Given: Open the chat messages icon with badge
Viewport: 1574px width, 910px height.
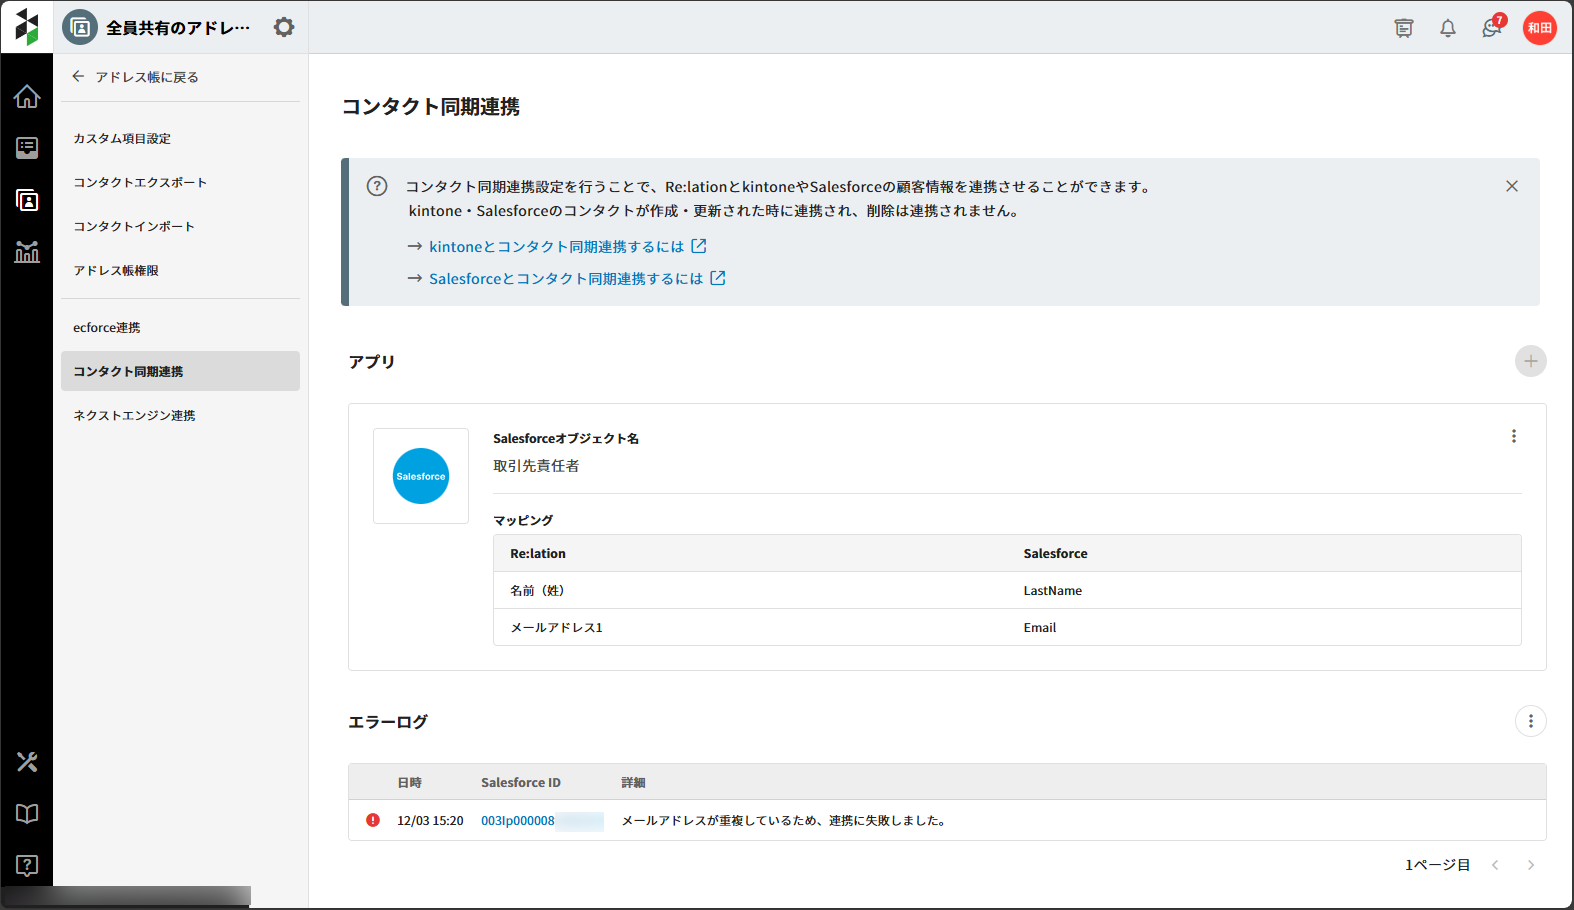Looking at the screenshot, I should pos(1491,28).
